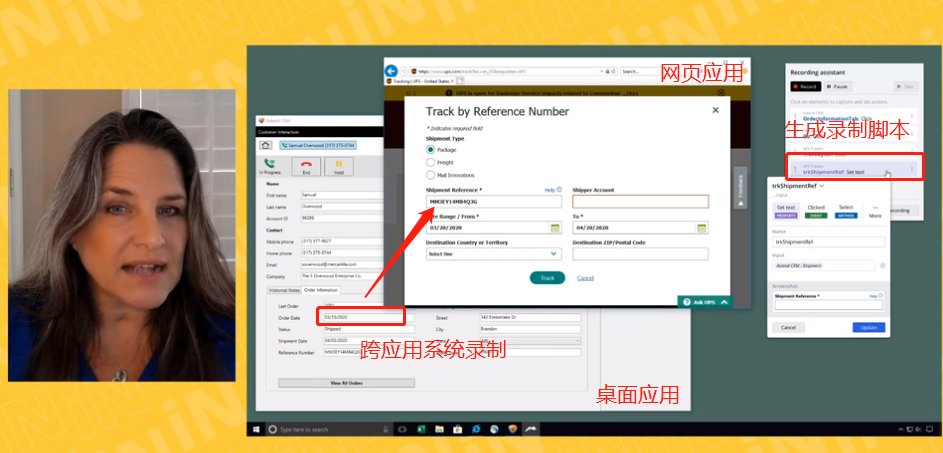
Task: Click the Task View taskbar icon
Action: tap(402, 430)
